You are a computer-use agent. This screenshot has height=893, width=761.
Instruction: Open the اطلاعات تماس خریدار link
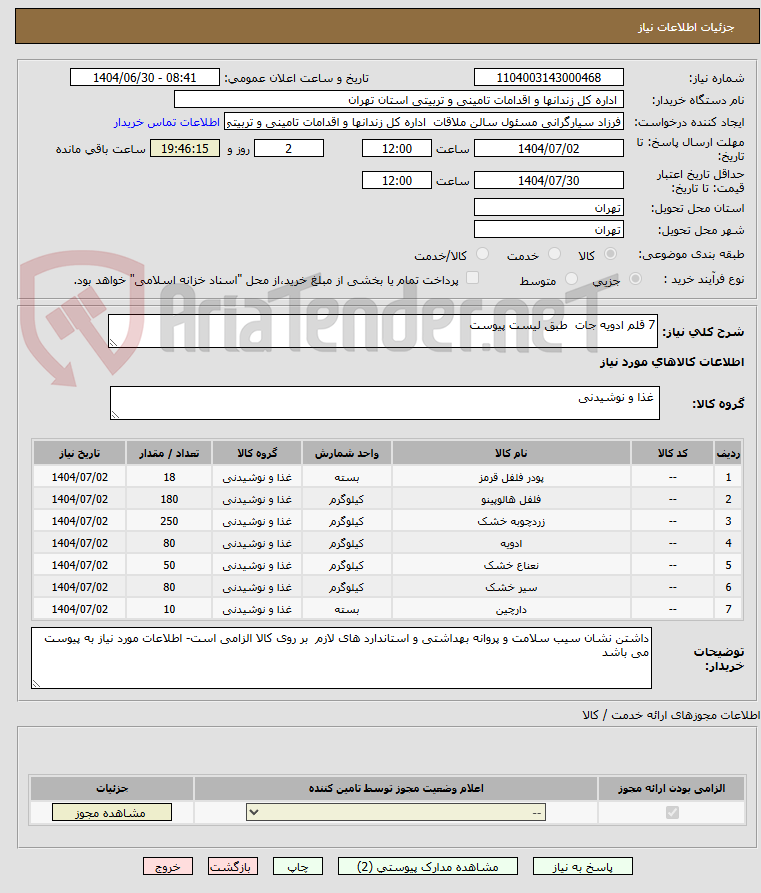167,122
